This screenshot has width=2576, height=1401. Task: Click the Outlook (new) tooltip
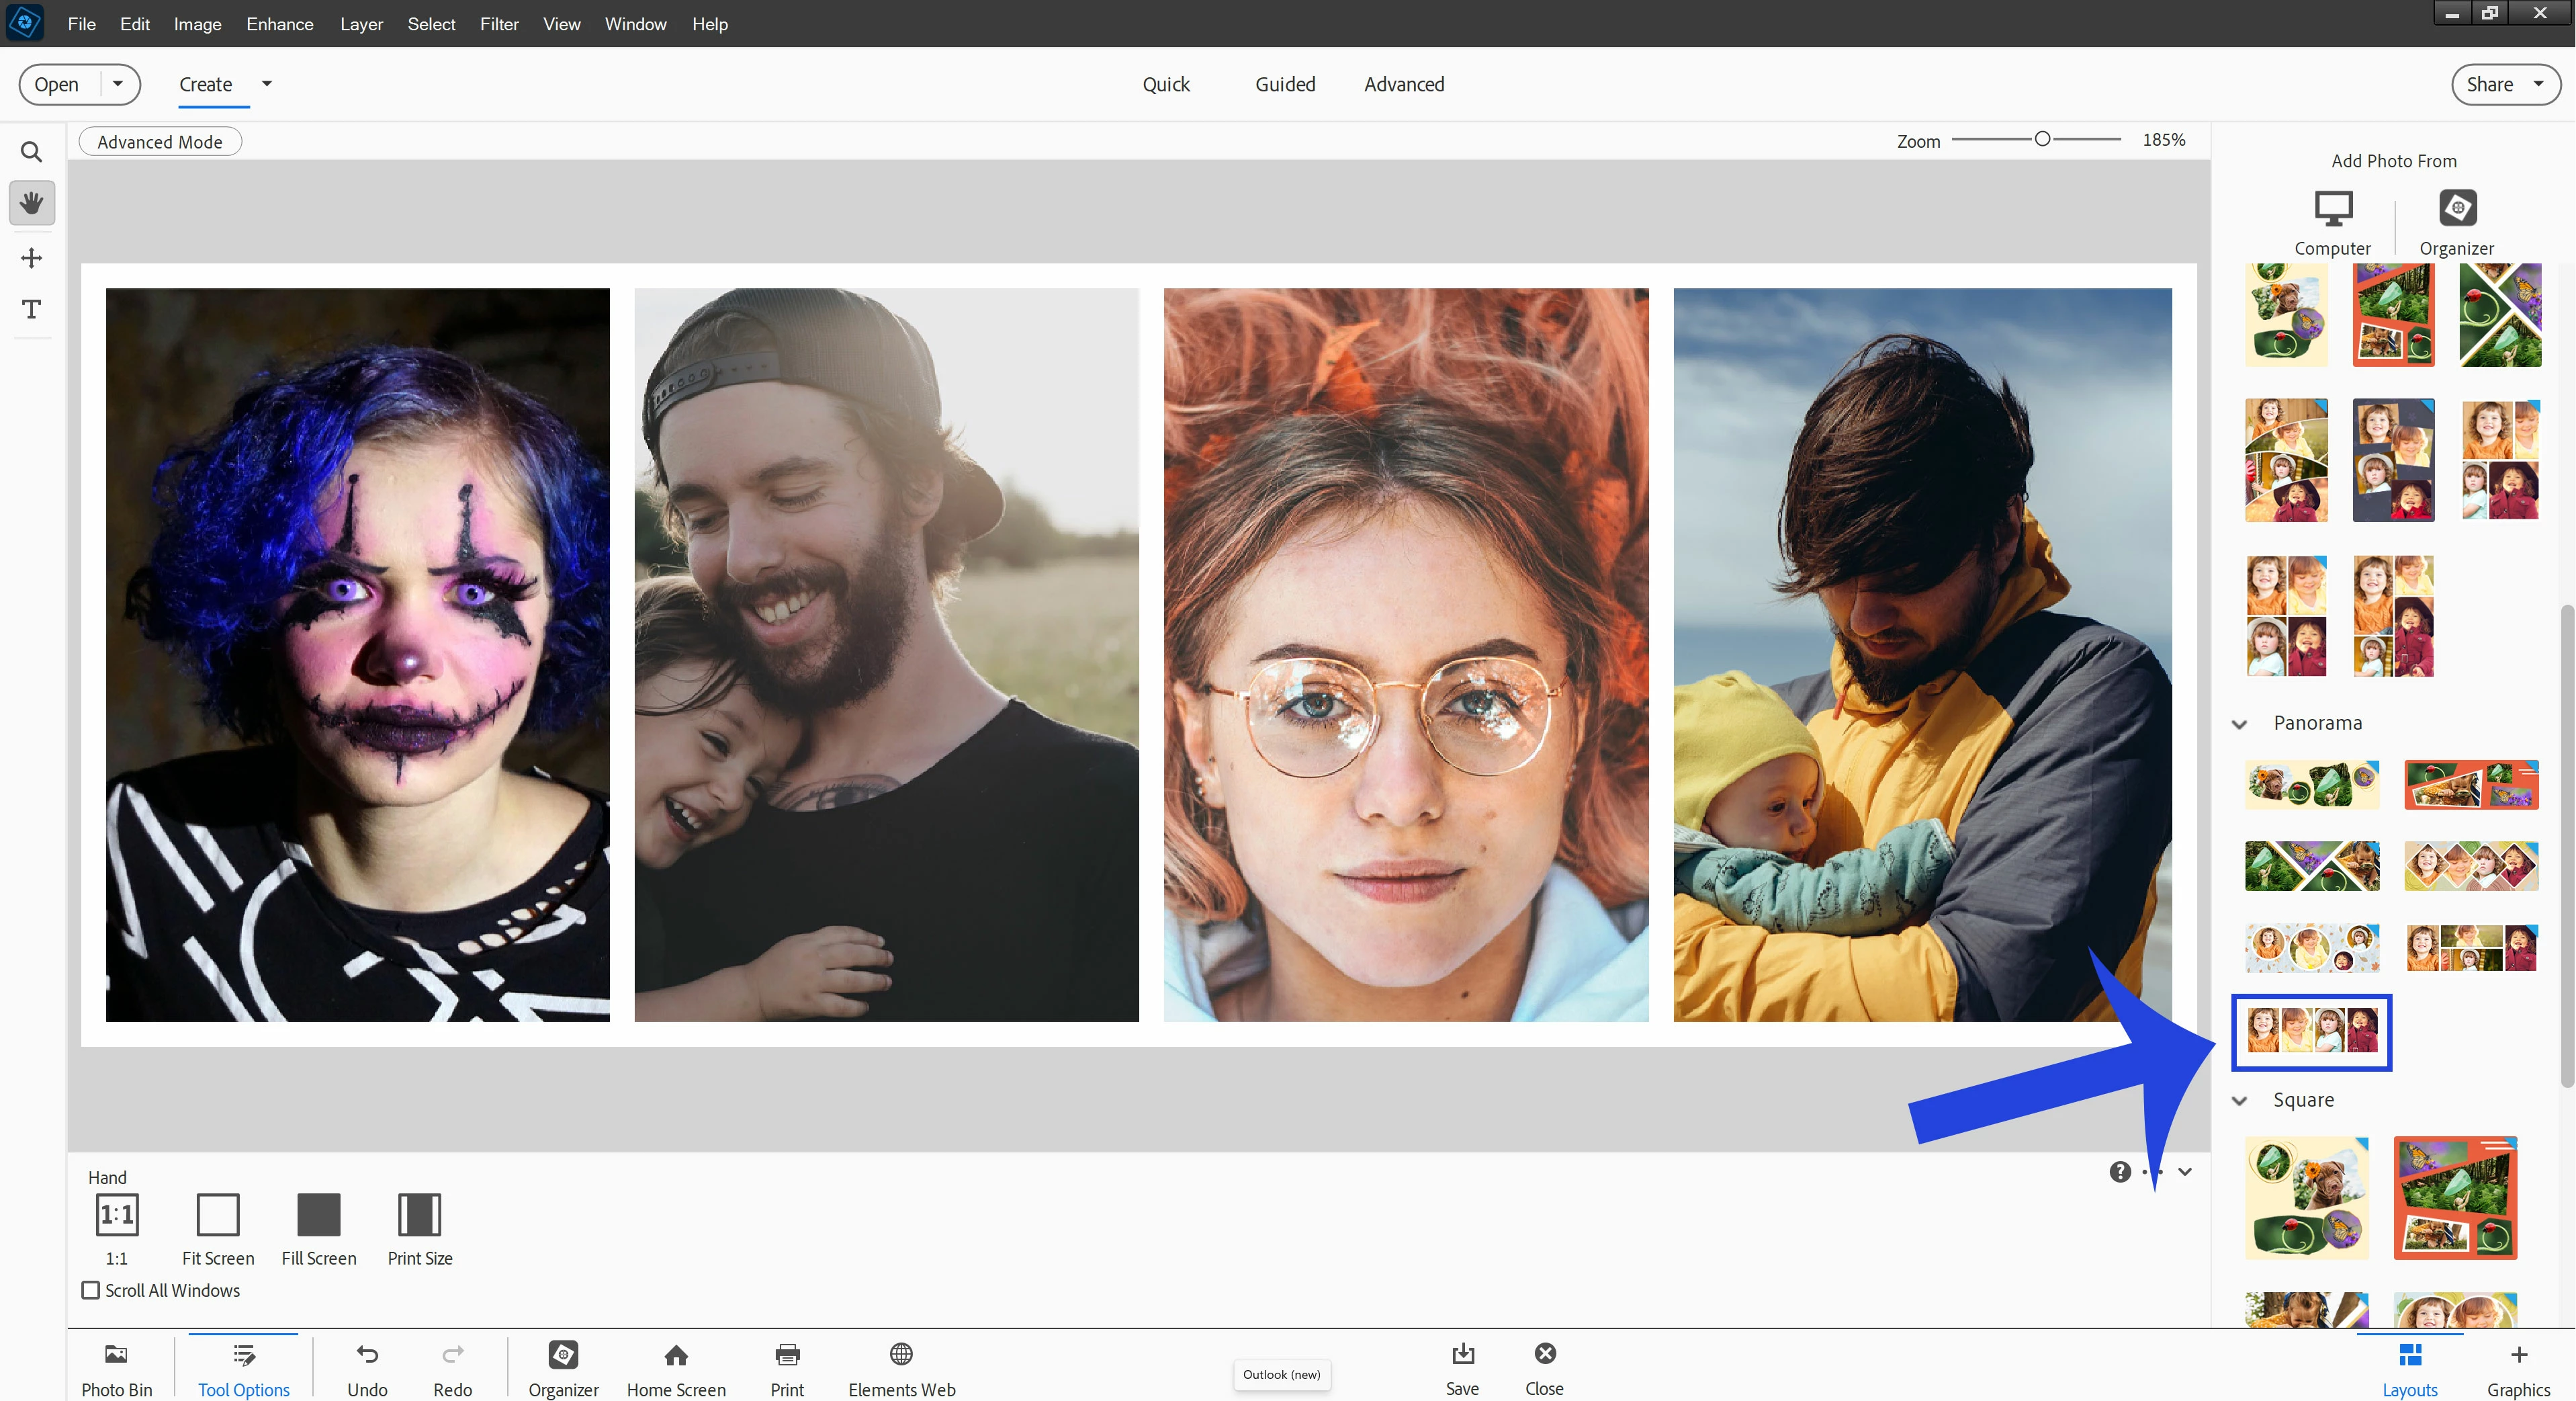[x=1281, y=1374]
